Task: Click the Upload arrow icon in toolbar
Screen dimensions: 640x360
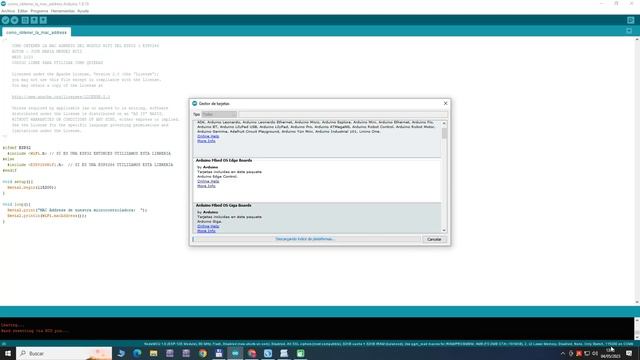Action: coord(14,20)
